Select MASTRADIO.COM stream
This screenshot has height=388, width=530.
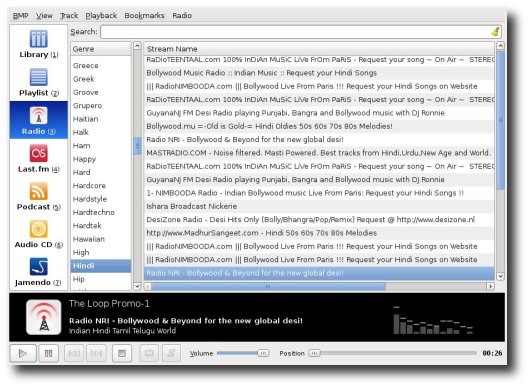[x=319, y=153]
